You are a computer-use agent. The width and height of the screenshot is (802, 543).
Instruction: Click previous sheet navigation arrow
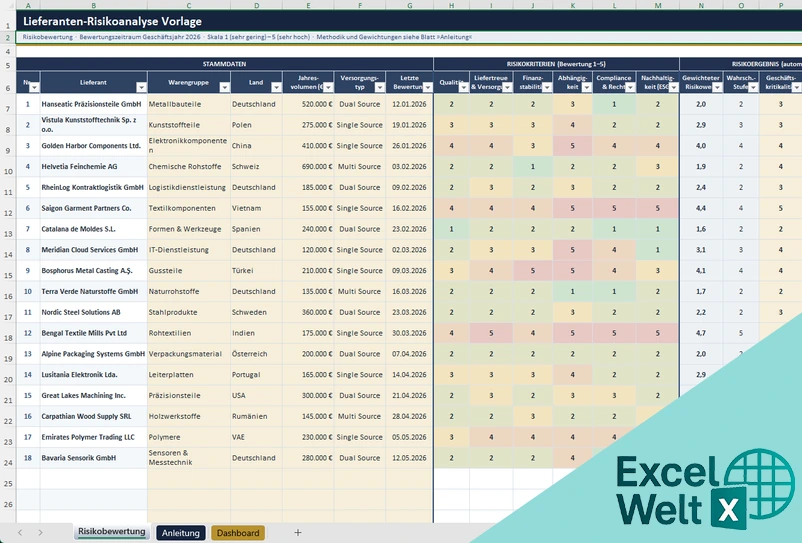(20, 533)
